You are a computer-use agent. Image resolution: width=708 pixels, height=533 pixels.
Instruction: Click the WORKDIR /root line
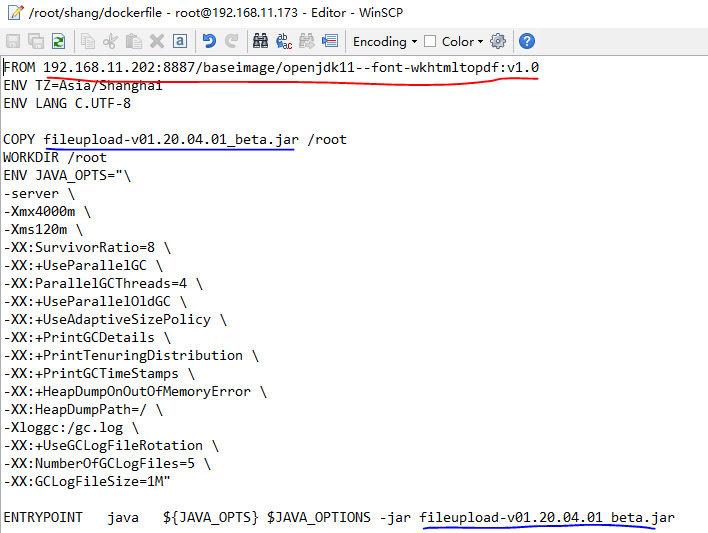tap(55, 158)
